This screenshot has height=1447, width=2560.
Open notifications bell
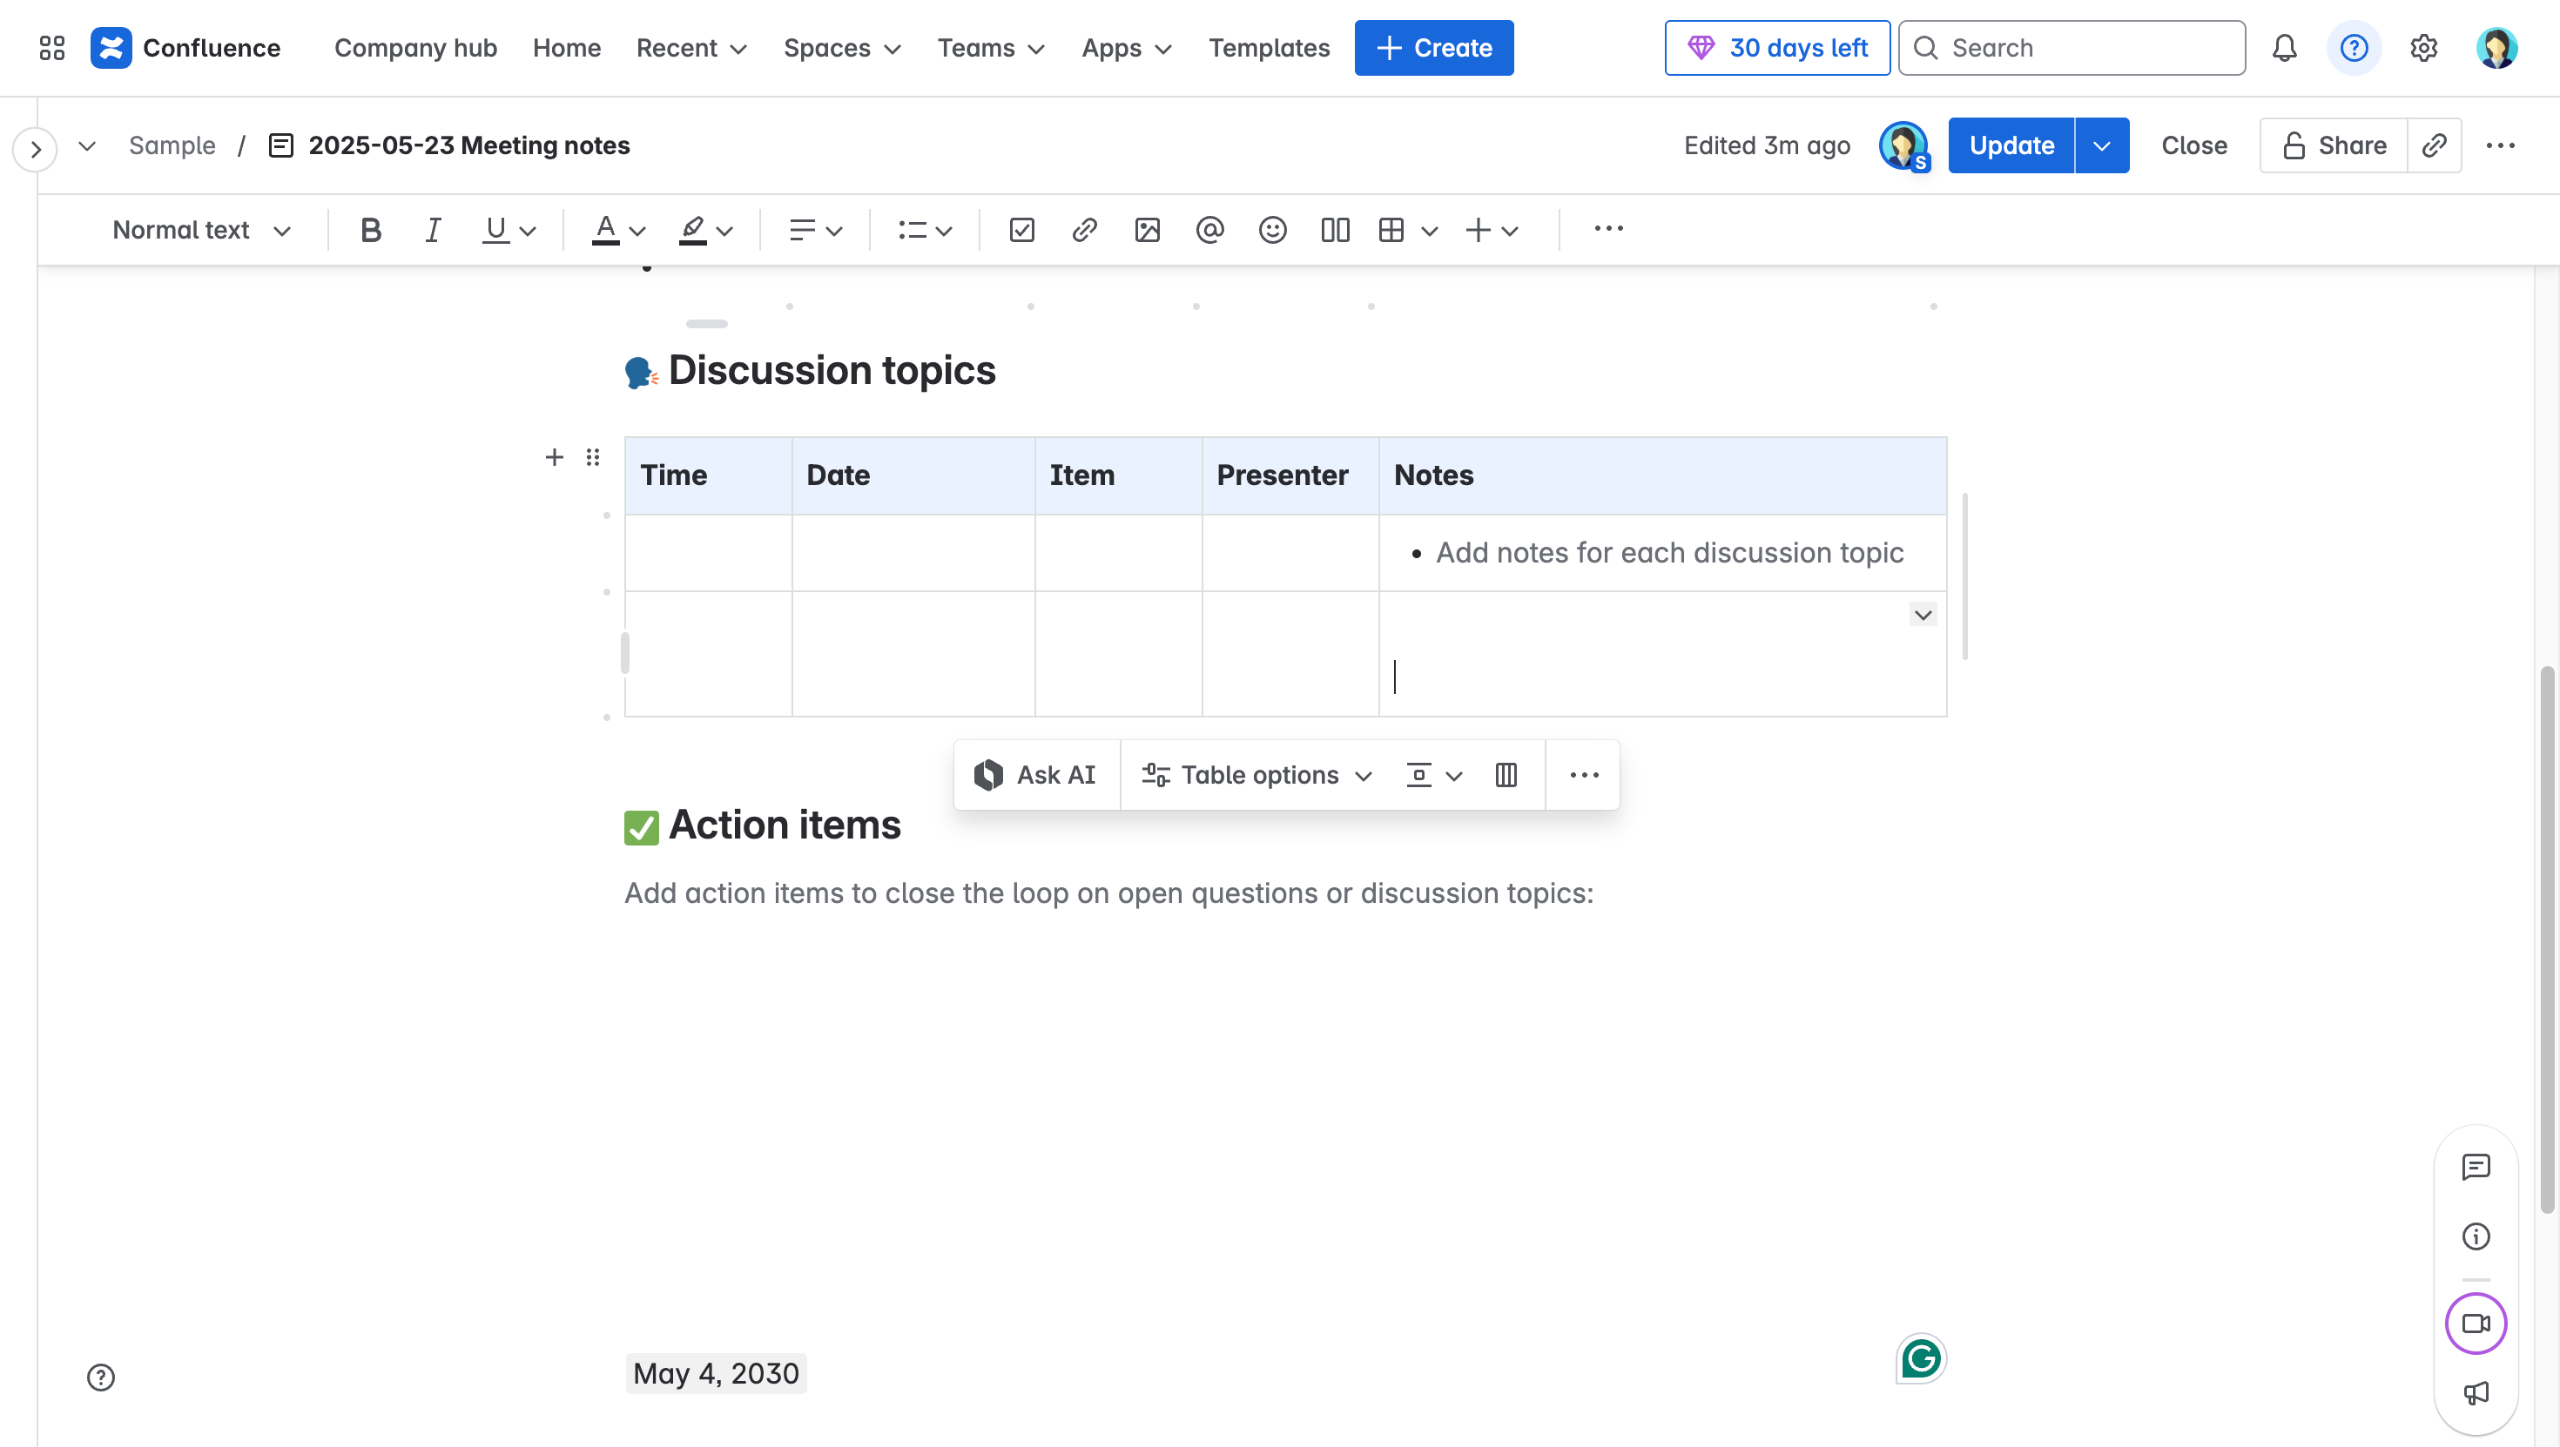click(x=2284, y=48)
